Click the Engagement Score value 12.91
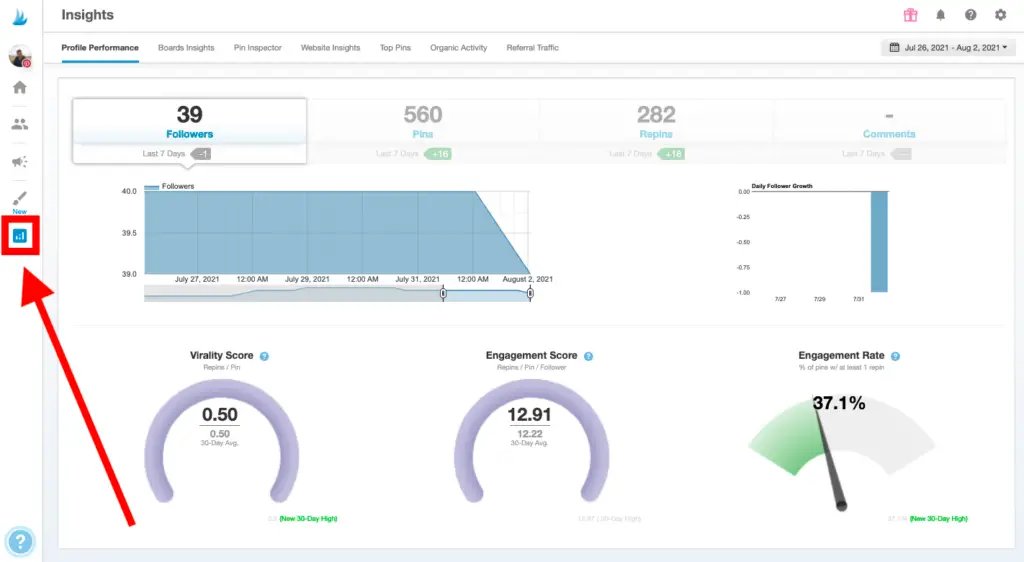This screenshot has height=562, width=1024. [x=530, y=414]
